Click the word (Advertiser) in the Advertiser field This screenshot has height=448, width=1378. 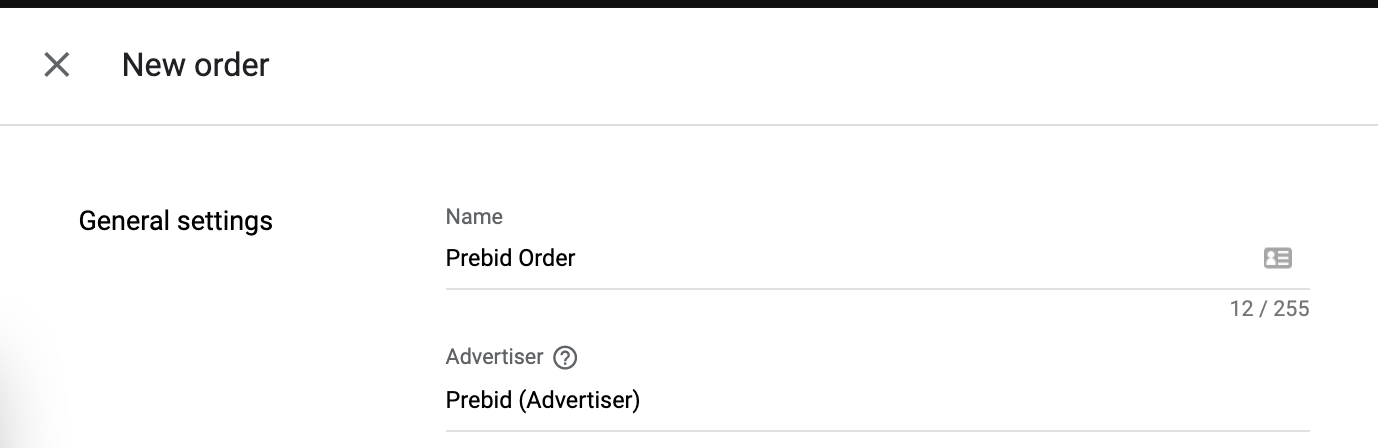coord(579,400)
